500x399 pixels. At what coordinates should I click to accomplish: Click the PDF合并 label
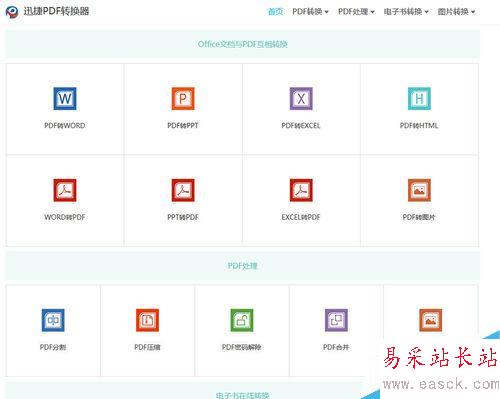(x=336, y=347)
